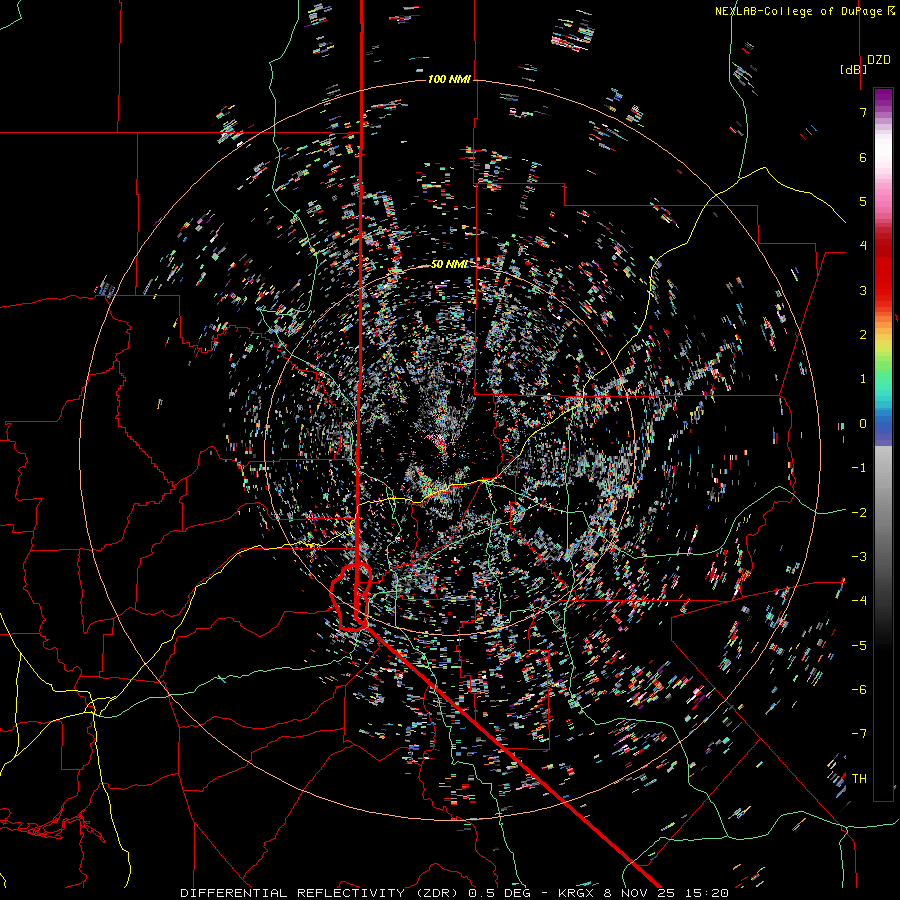Click the TH label on color scale

(x=859, y=779)
